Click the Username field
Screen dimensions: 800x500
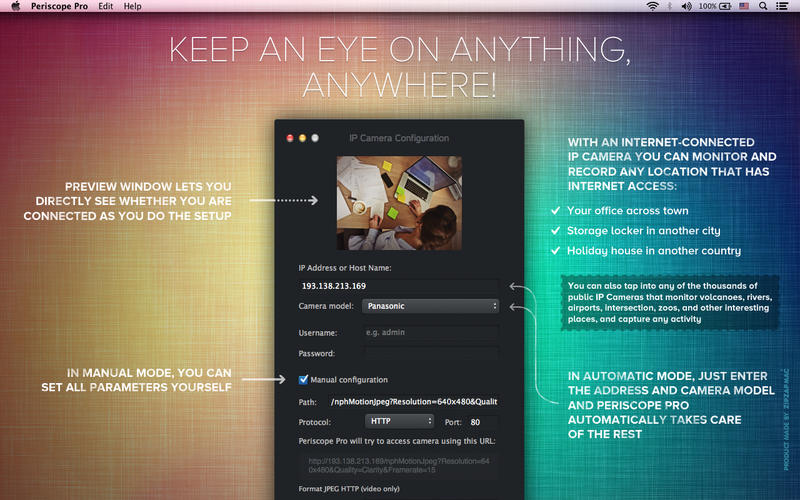[x=430, y=333]
